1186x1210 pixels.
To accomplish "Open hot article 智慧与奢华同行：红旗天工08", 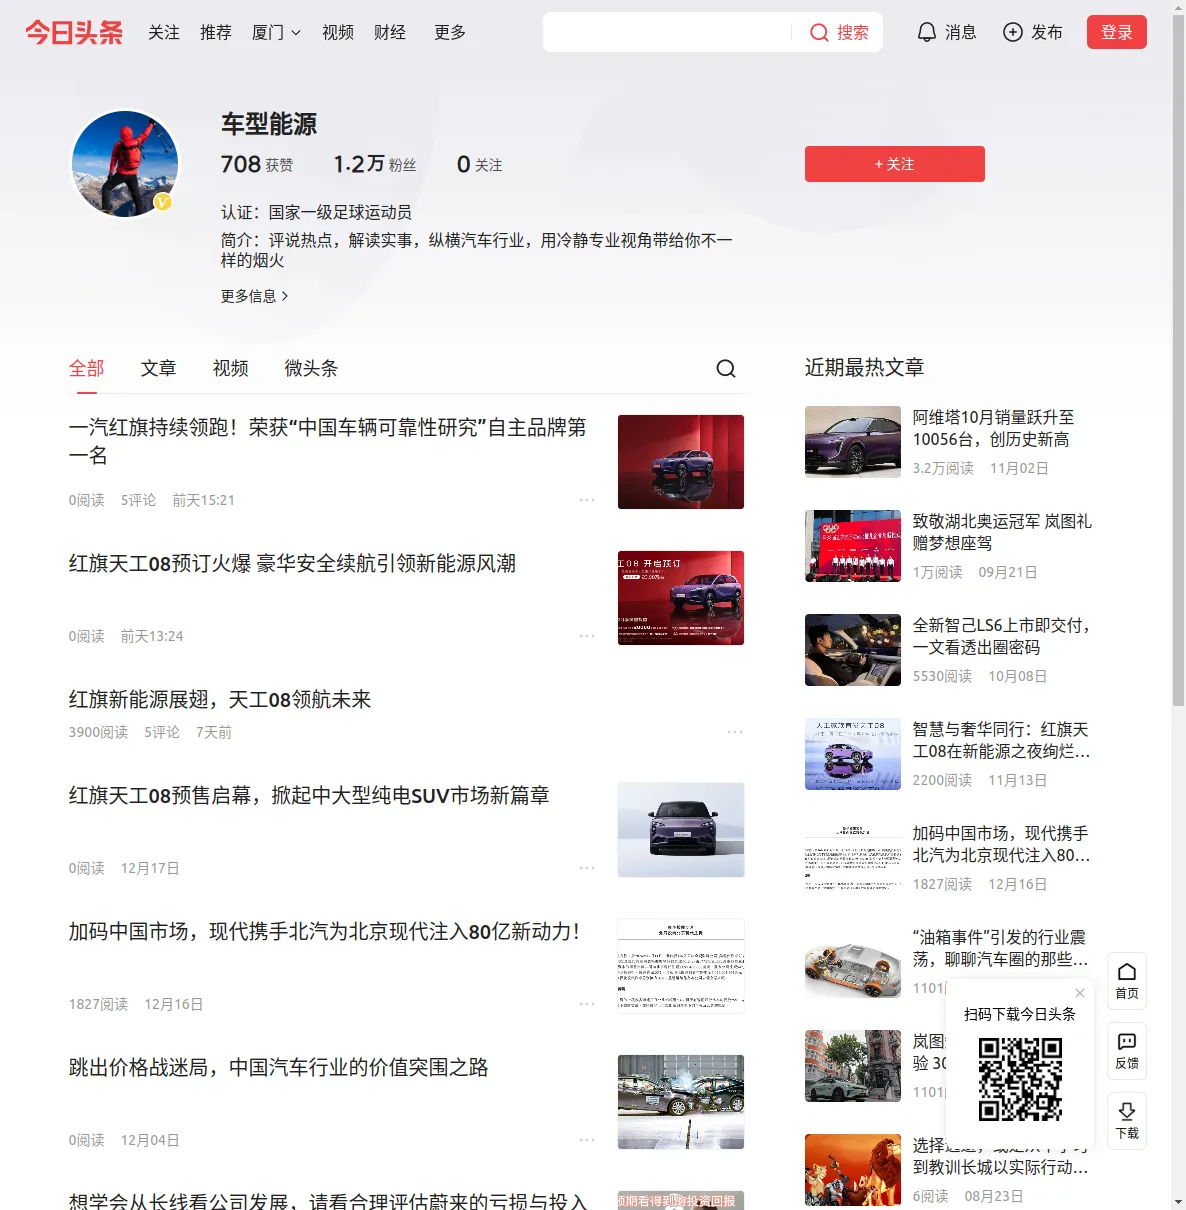I will pos(1001,740).
